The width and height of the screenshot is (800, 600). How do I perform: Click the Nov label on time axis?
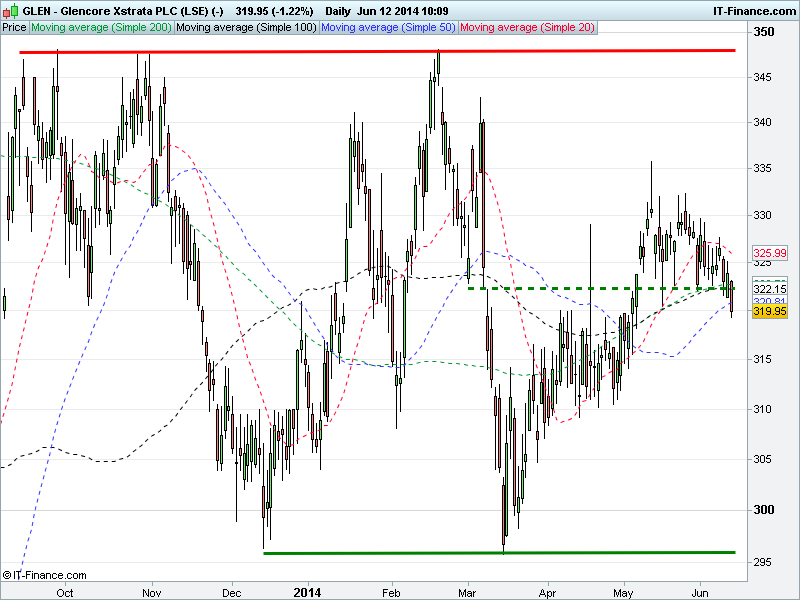pyautogui.click(x=152, y=591)
